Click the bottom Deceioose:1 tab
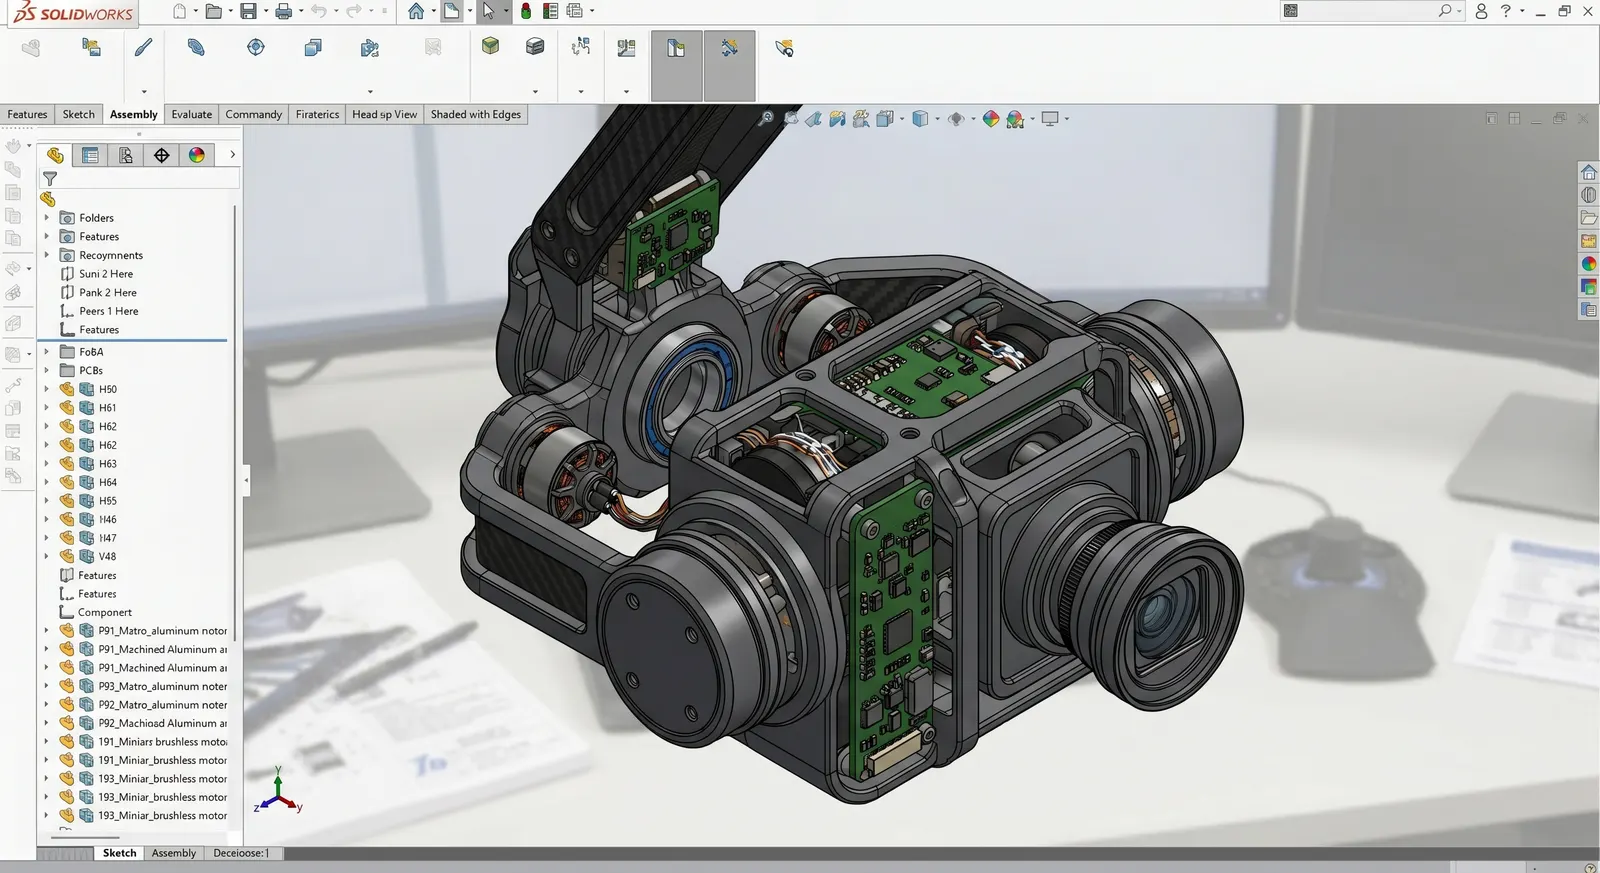The image size is (1600, 873). point(241,853)
